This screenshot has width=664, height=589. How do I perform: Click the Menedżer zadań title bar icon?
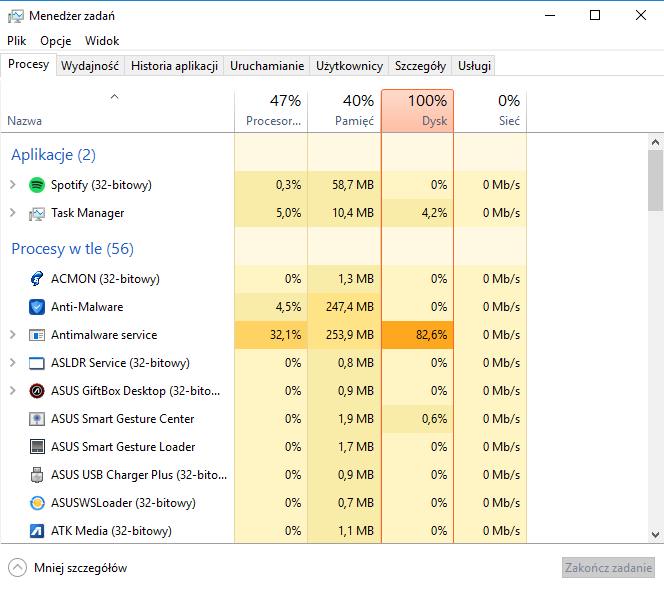click(16, 16)
